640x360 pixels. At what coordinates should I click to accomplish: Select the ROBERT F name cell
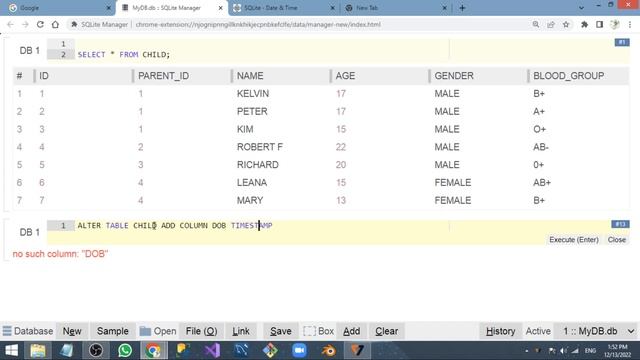tap(260, 147)
